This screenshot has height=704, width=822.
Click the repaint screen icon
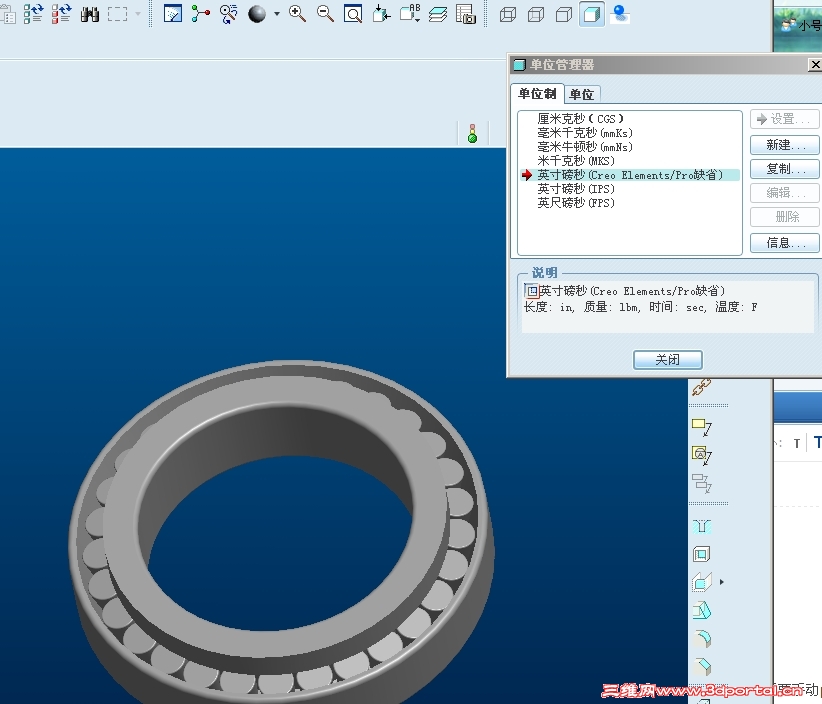(x=172, y=14)
